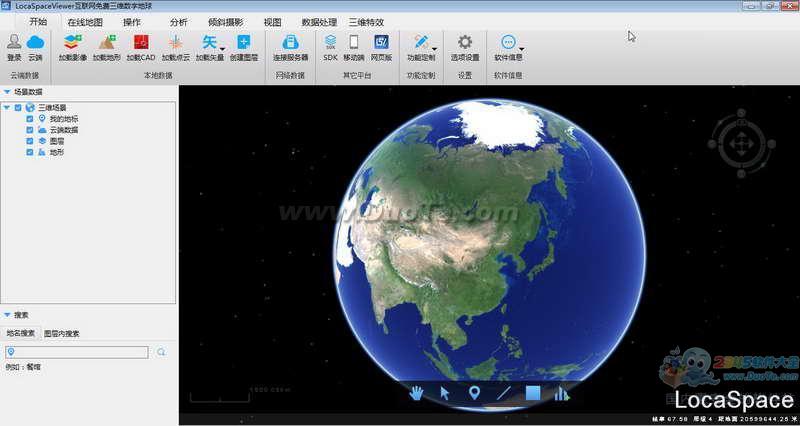Select the hand pan tool
800x426 pixels.
(x=416, y=393)
